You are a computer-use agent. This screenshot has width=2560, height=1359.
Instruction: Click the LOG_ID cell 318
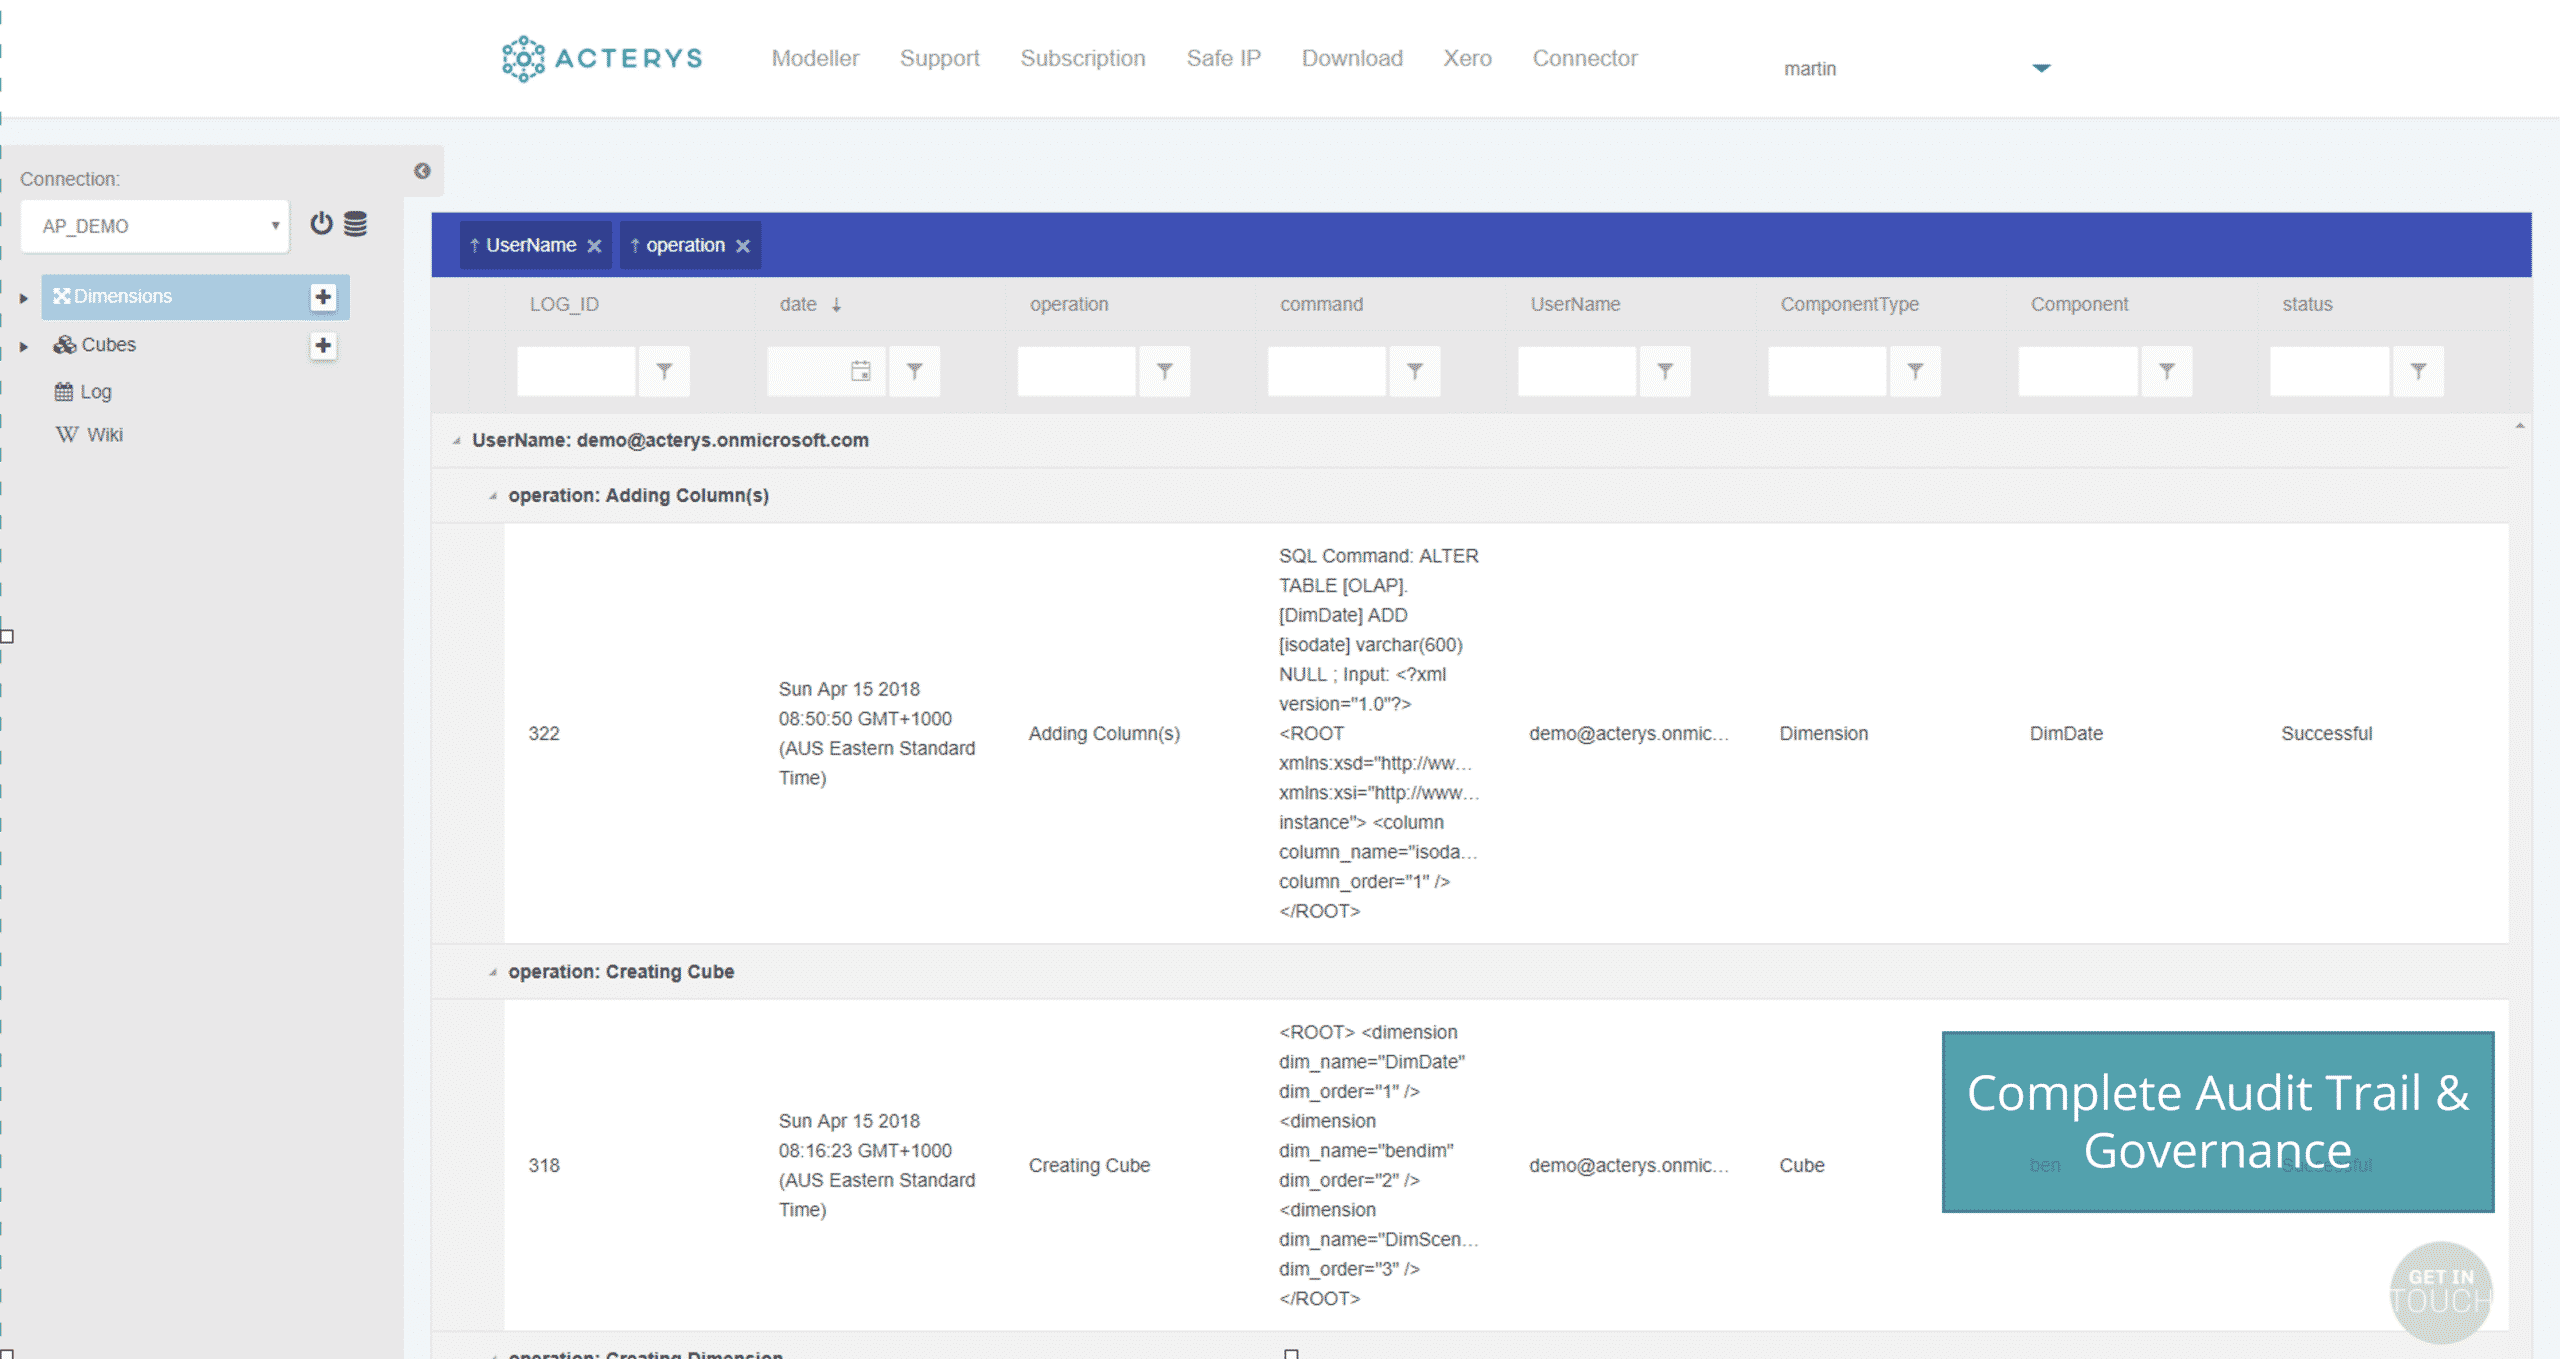click(x=544, y=1166)
